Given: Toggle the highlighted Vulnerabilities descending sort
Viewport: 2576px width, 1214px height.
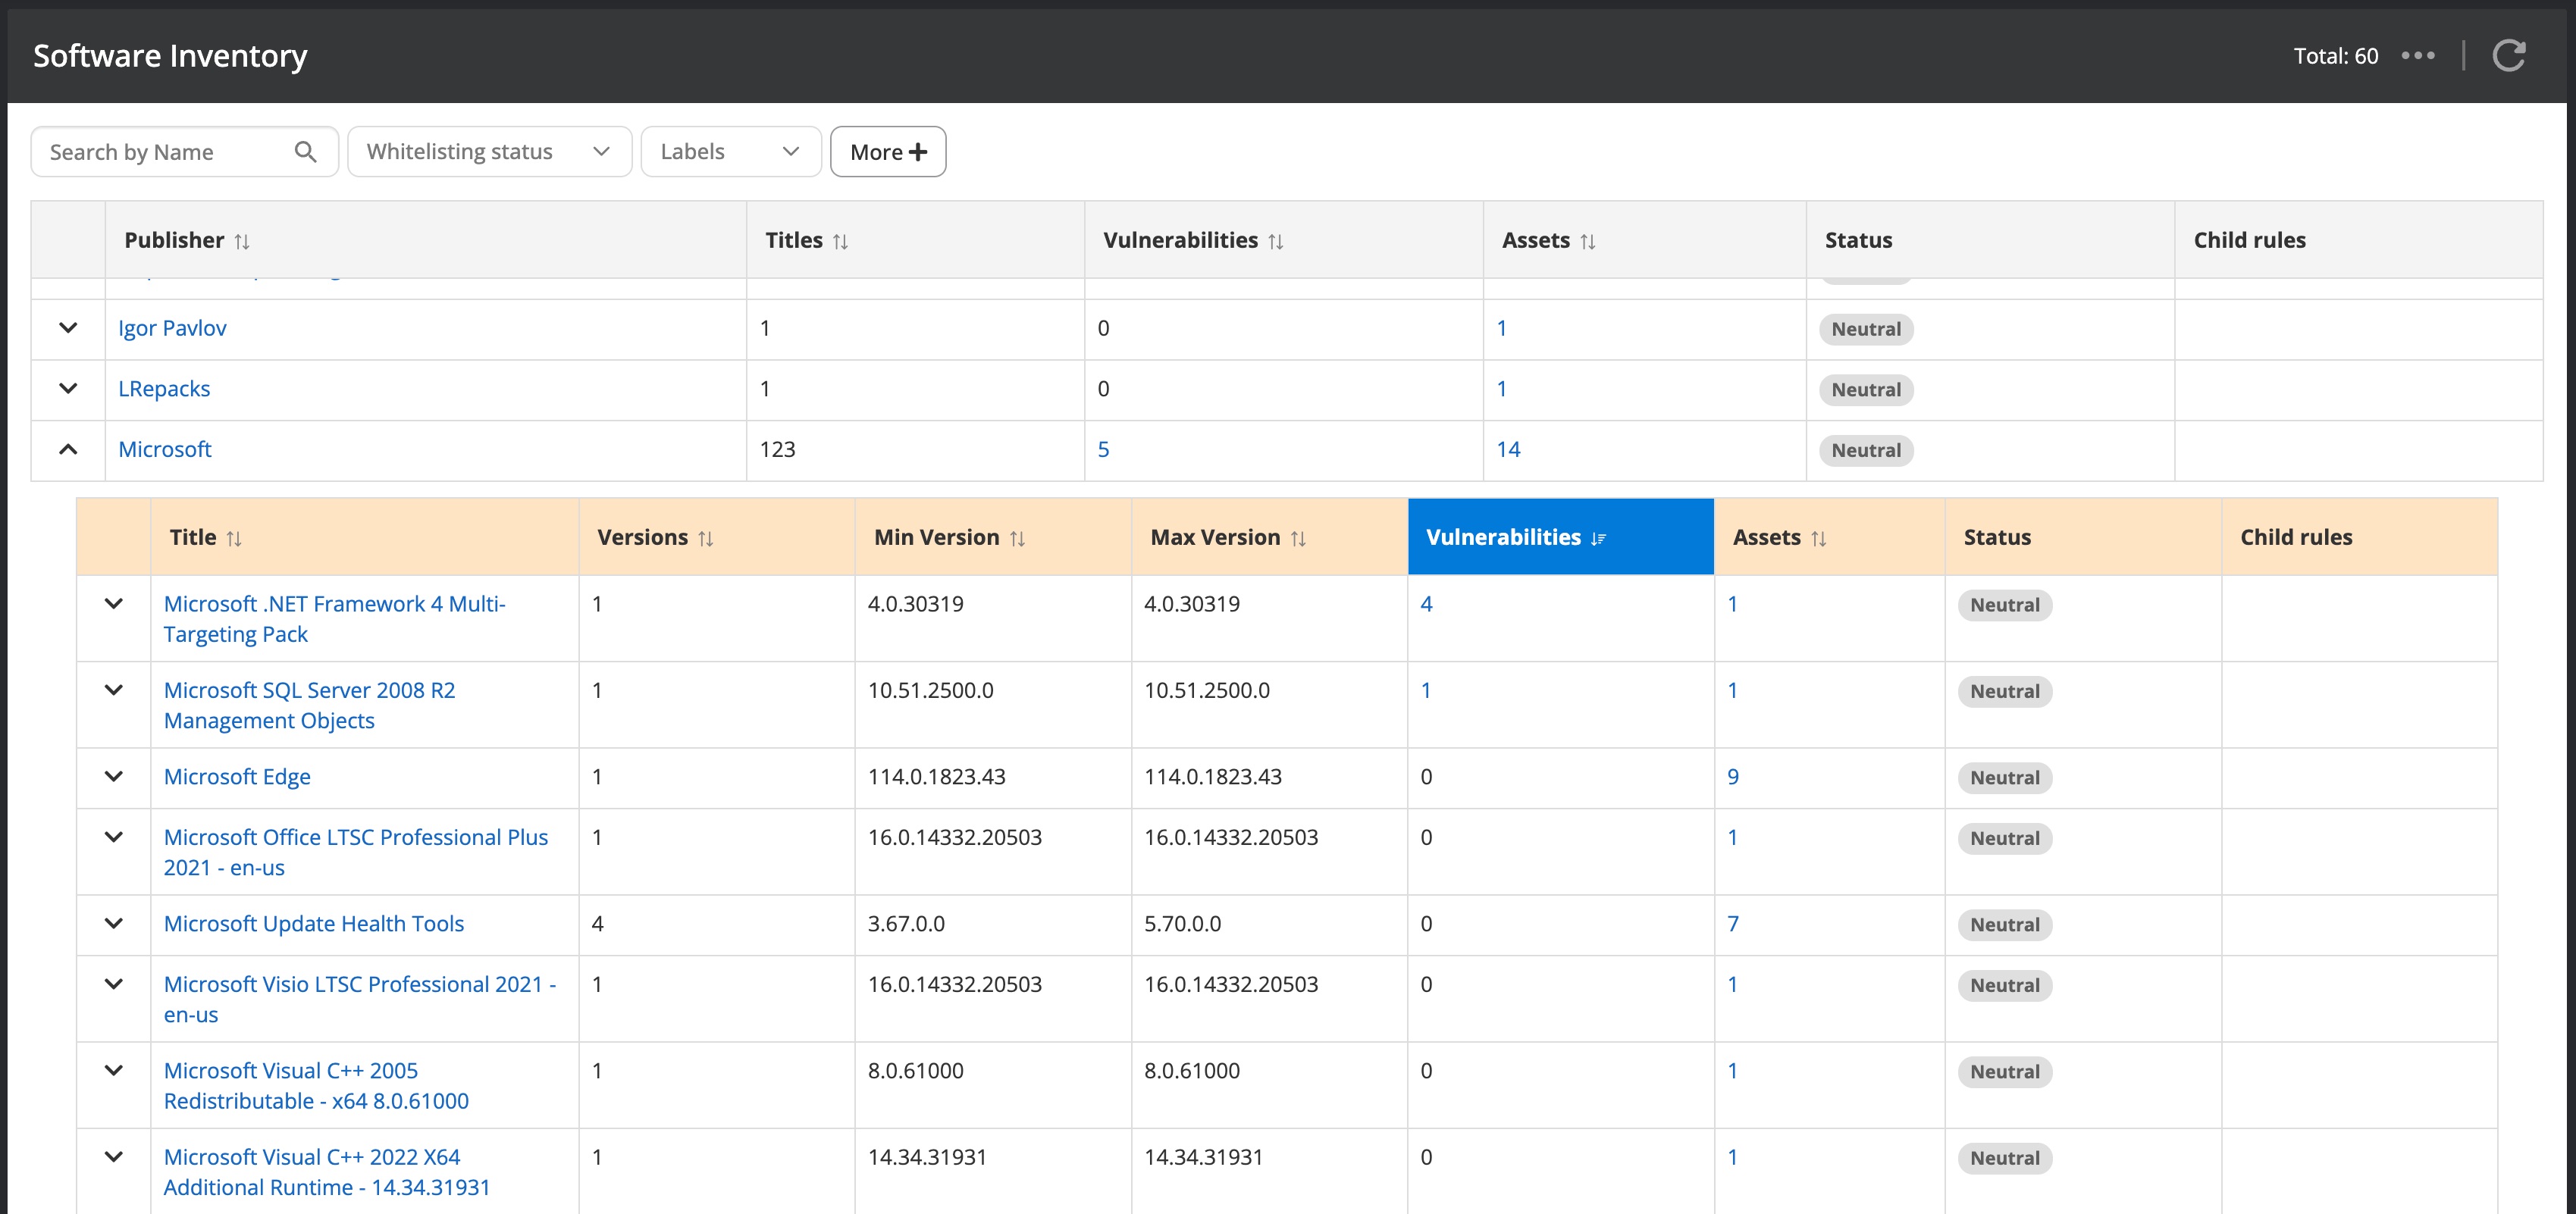Looking at the screenshot, I should coord(1598,539).
